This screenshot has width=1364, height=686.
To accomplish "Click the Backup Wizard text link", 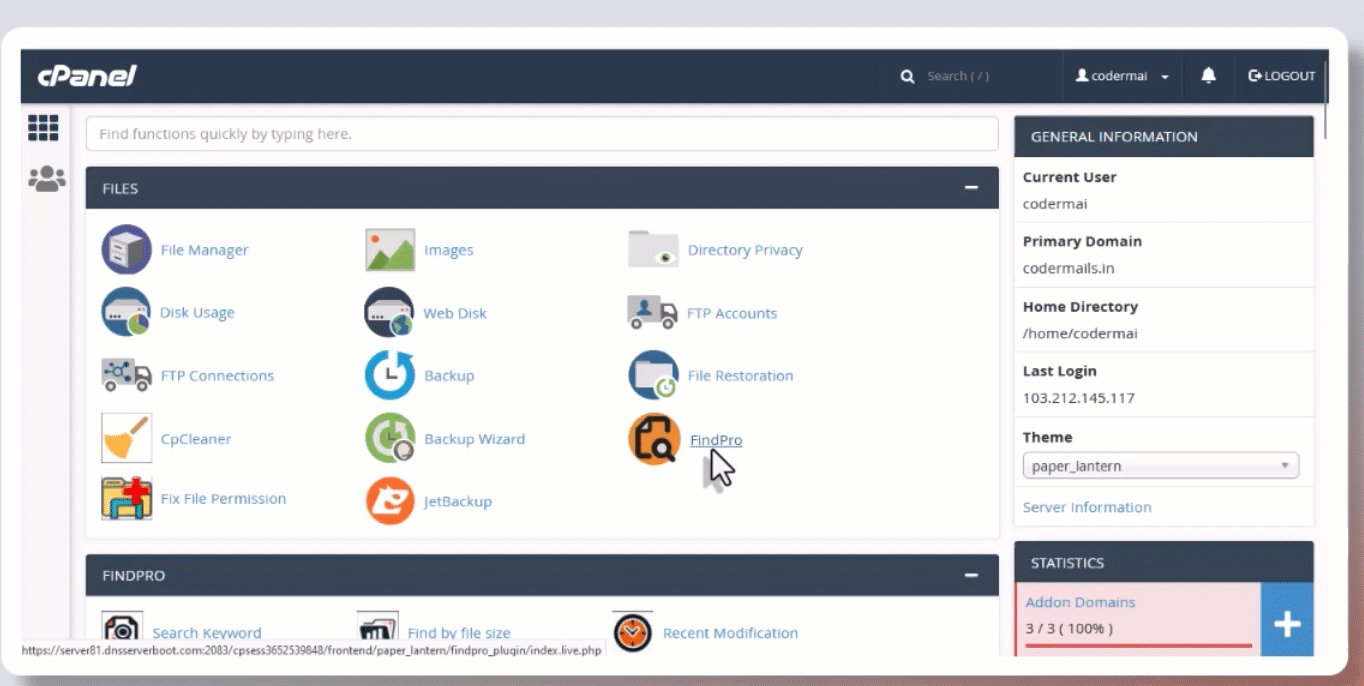I will (x=474, y=438).
